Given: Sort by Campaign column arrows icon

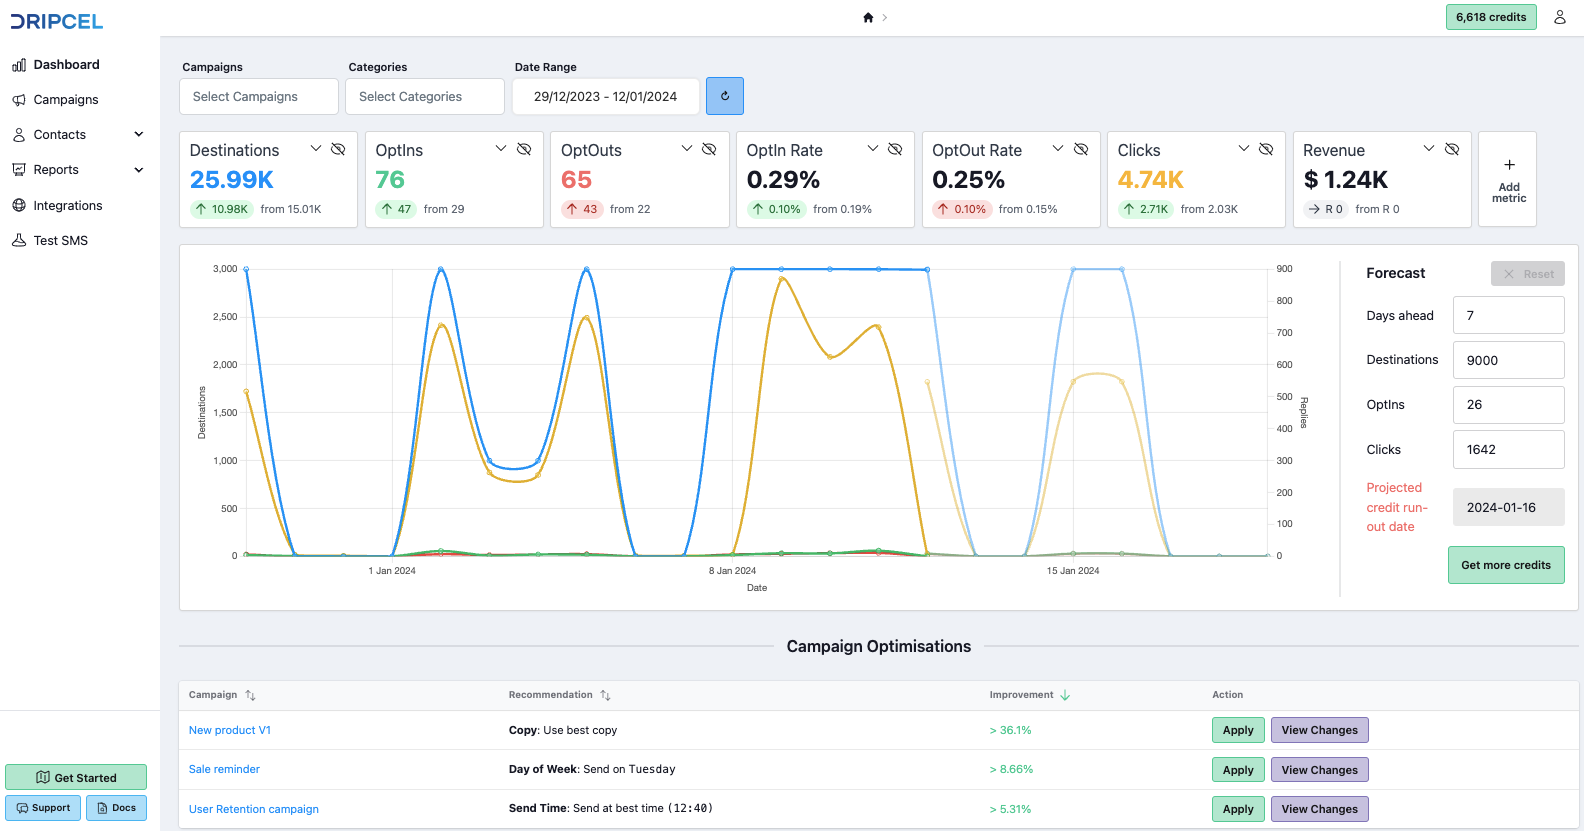Looking at the screenshot, I should (251, 695).
